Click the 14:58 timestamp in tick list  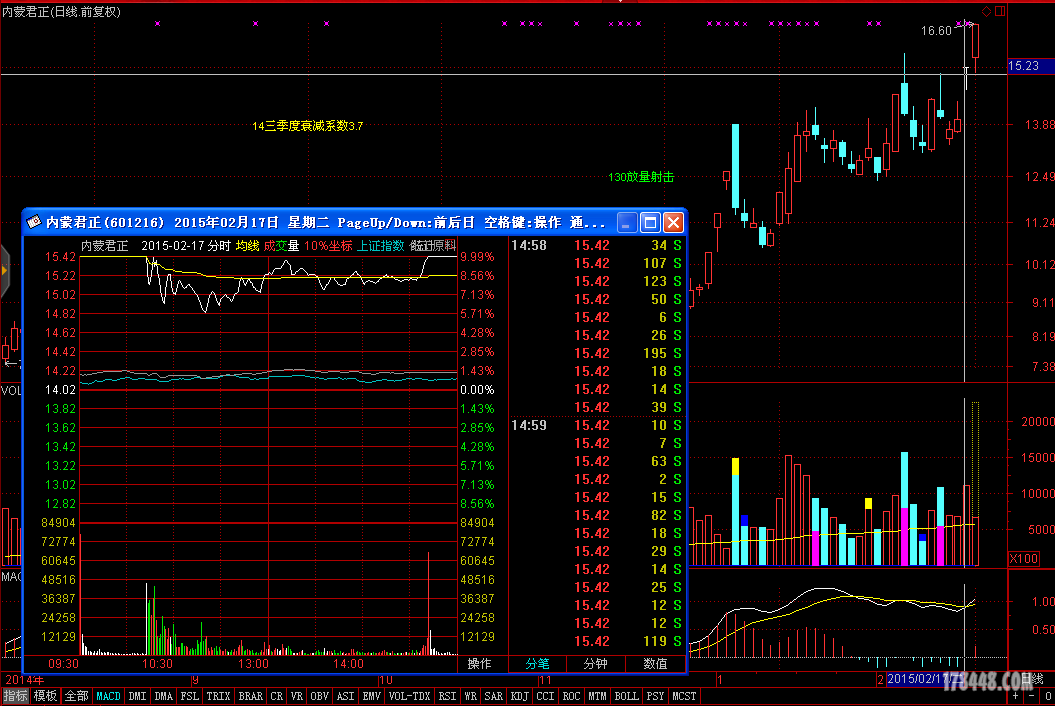click(x=529, y=246)
